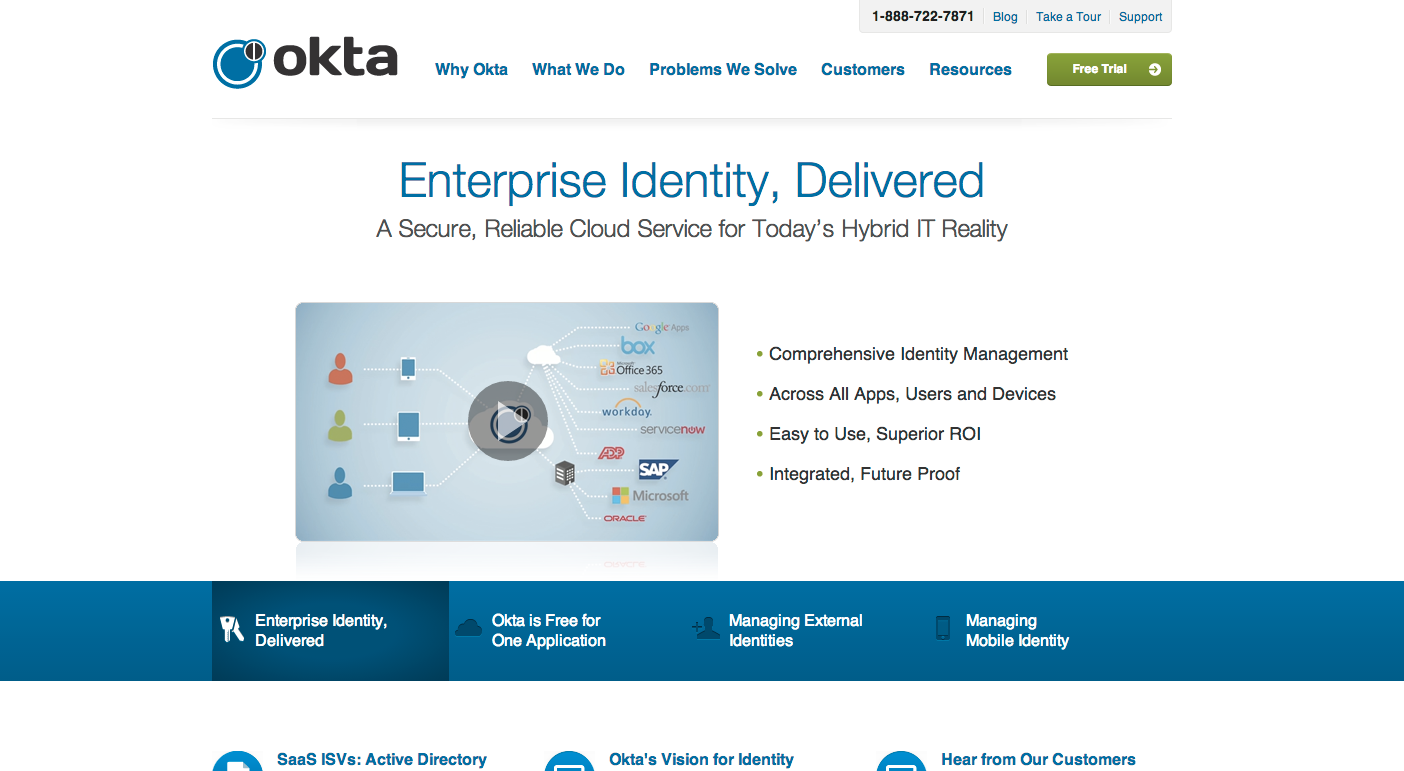Click the Workday logo in the video

point(627,409)
